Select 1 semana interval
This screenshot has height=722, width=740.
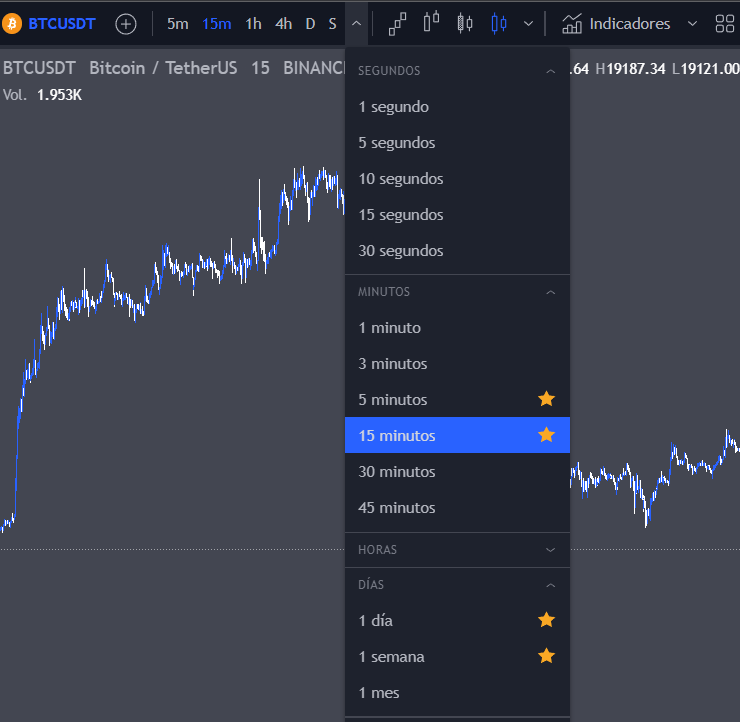click(457, 656)
